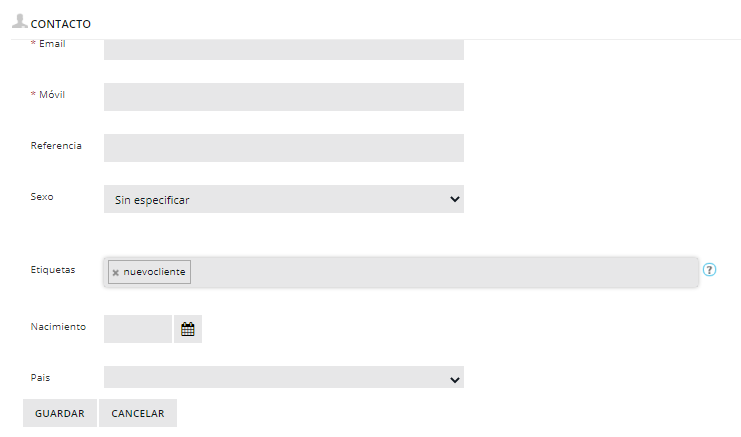Click empty area of the Etiquetas field
The height and width of the screenshot is (437, 741).
pyautogui.click(x=440, y=272)
